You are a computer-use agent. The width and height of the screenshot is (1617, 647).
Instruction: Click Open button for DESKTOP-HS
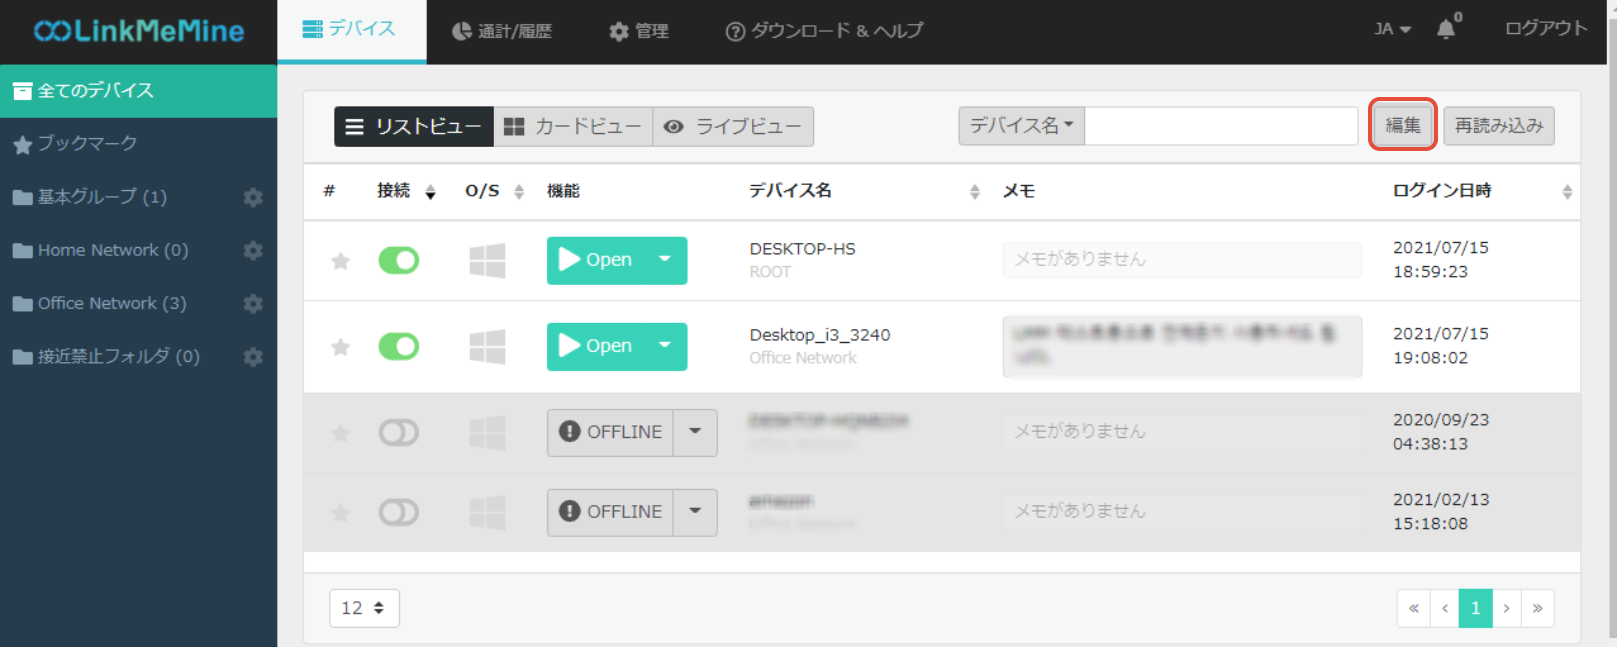(596, 260)
